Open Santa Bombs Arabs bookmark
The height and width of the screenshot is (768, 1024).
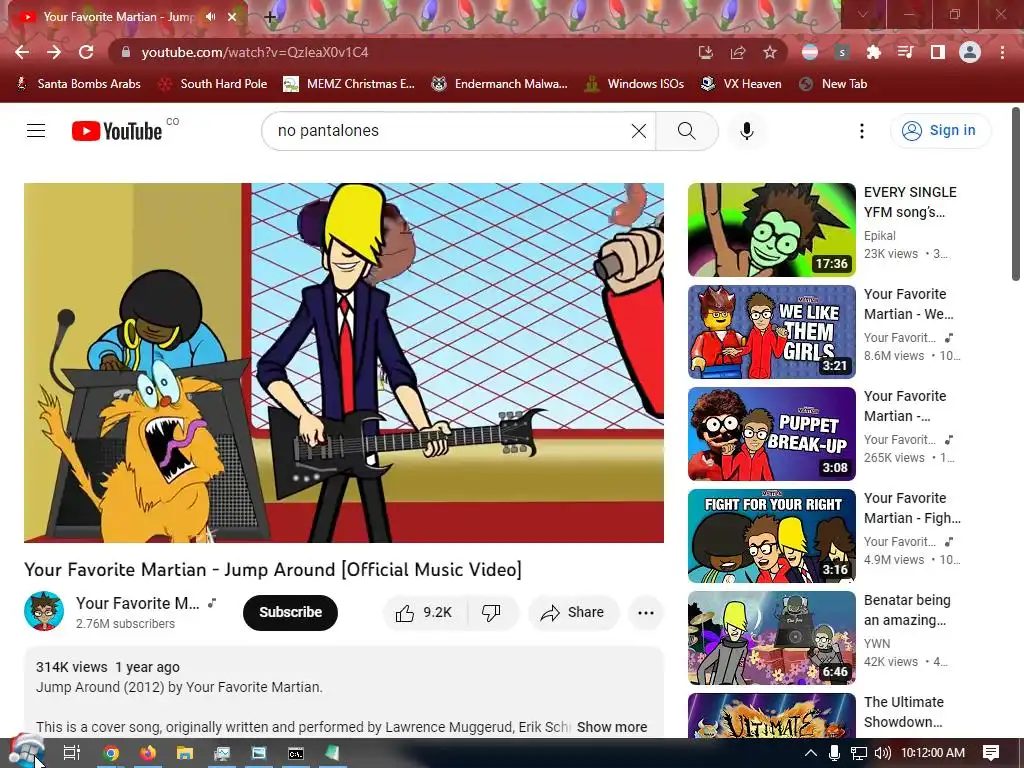coord(78,84)
